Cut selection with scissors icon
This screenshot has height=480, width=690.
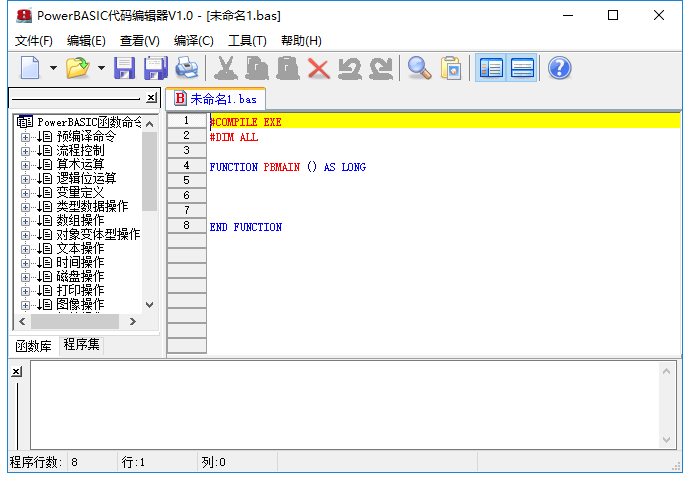point(226,68)
